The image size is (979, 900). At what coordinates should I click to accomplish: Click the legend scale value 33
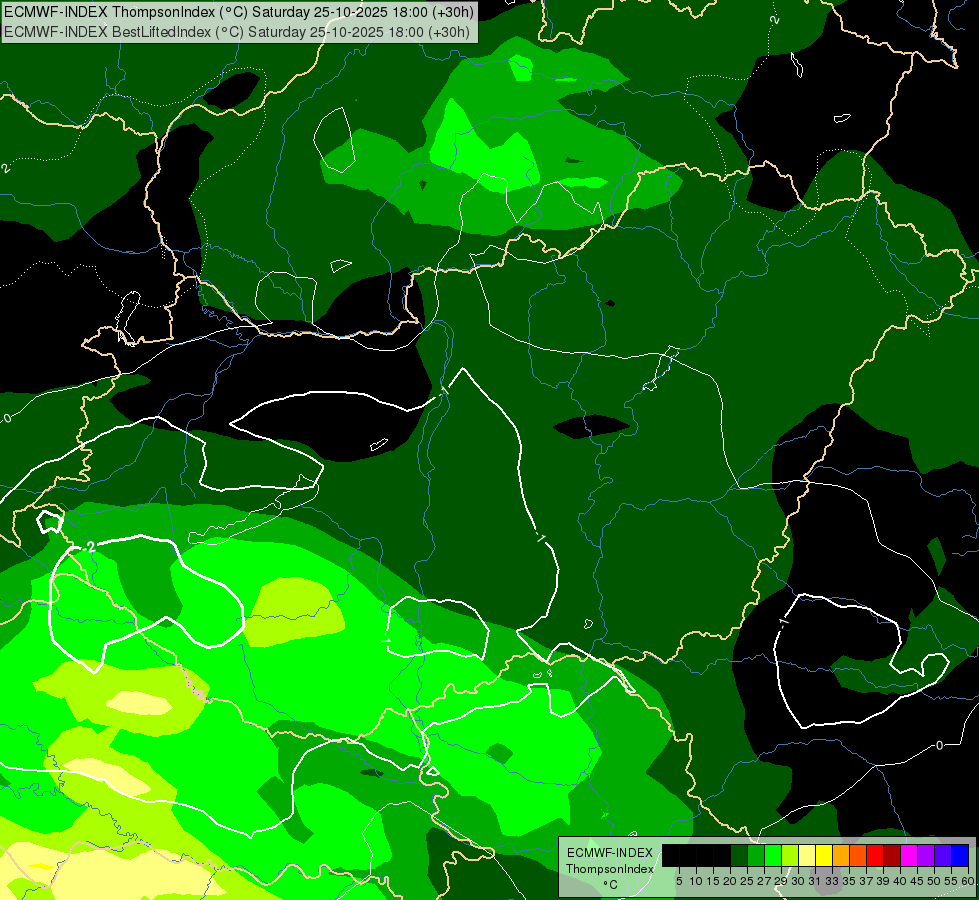point(832,881)
